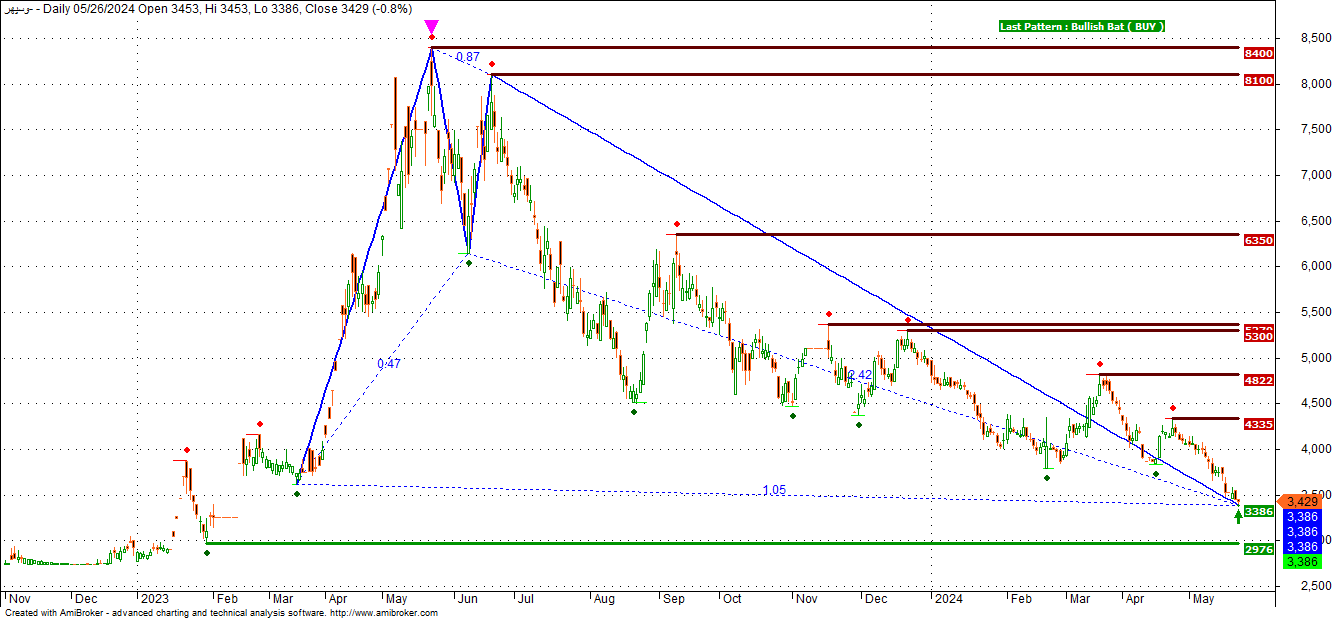This screenshot has width=1336, height=619.
Task: Click the green 2976 horizontal support line
Action: pyautogui.click(x=722, y=543)
